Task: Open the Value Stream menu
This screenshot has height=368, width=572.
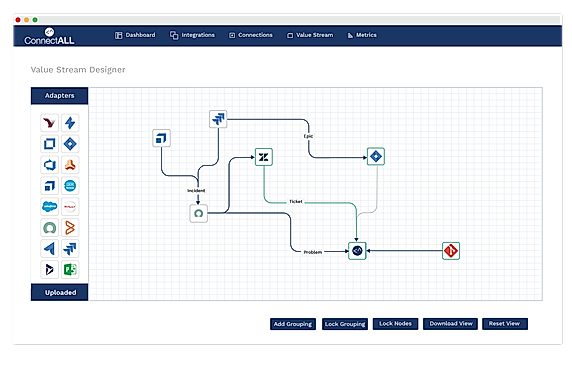Action: (310, 35)
